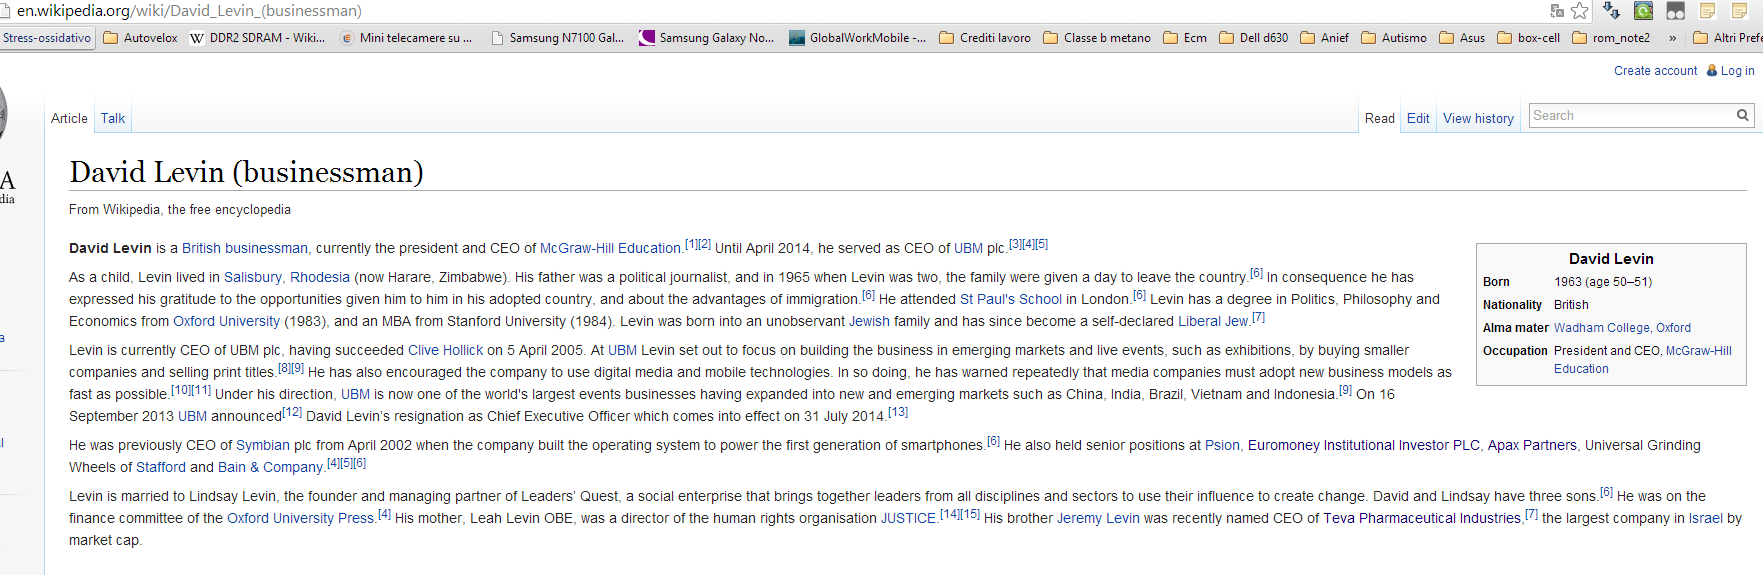Open the Mini telecamere bookmark
Screen dimensions: 1763x575
point(407,38)
